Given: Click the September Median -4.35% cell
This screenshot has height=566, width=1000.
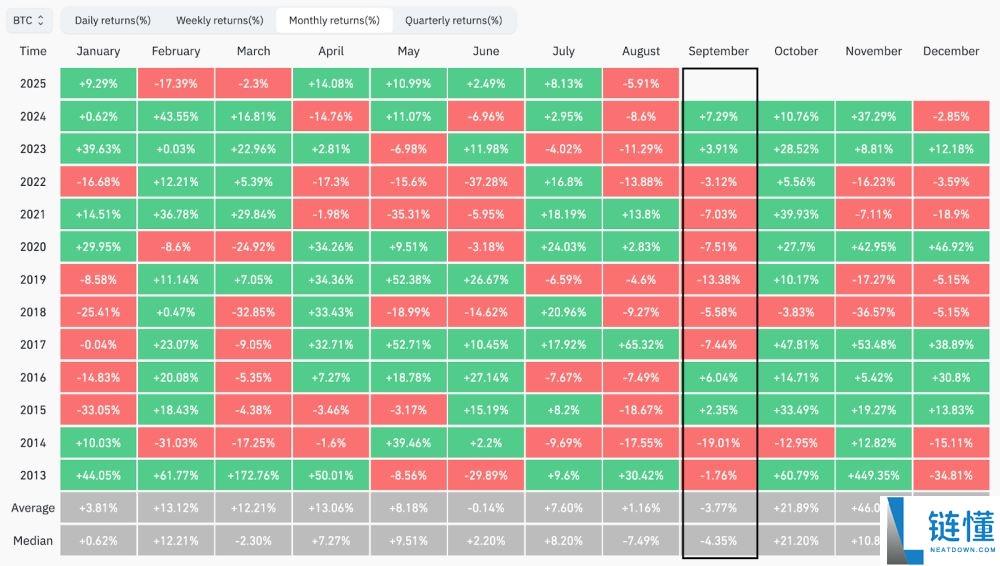Looking at the screenshot, I should [x=719, y=541].
